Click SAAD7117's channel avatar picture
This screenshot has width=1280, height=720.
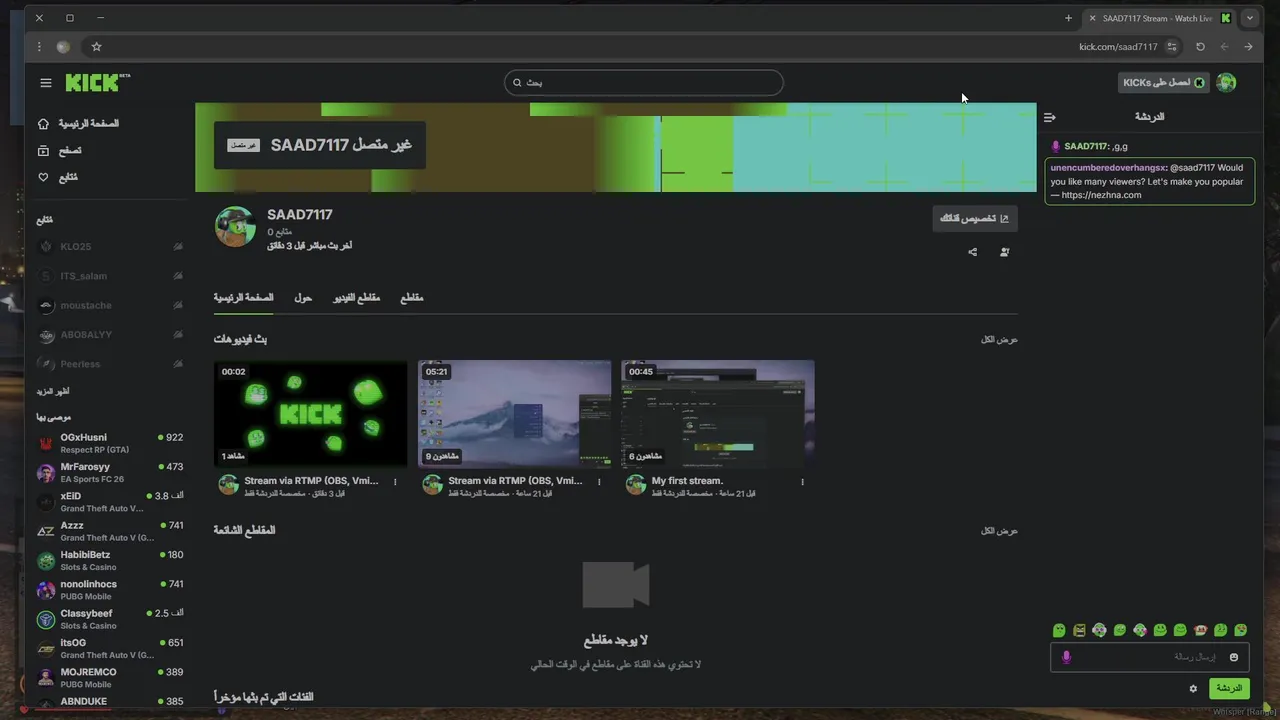click(x=235, y=227)
